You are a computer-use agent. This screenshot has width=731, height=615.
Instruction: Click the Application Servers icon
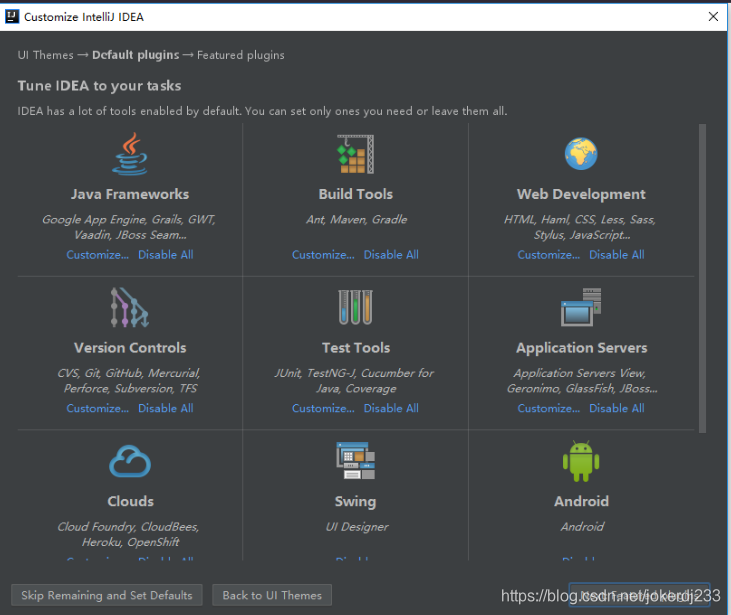[x=581, y=307]
